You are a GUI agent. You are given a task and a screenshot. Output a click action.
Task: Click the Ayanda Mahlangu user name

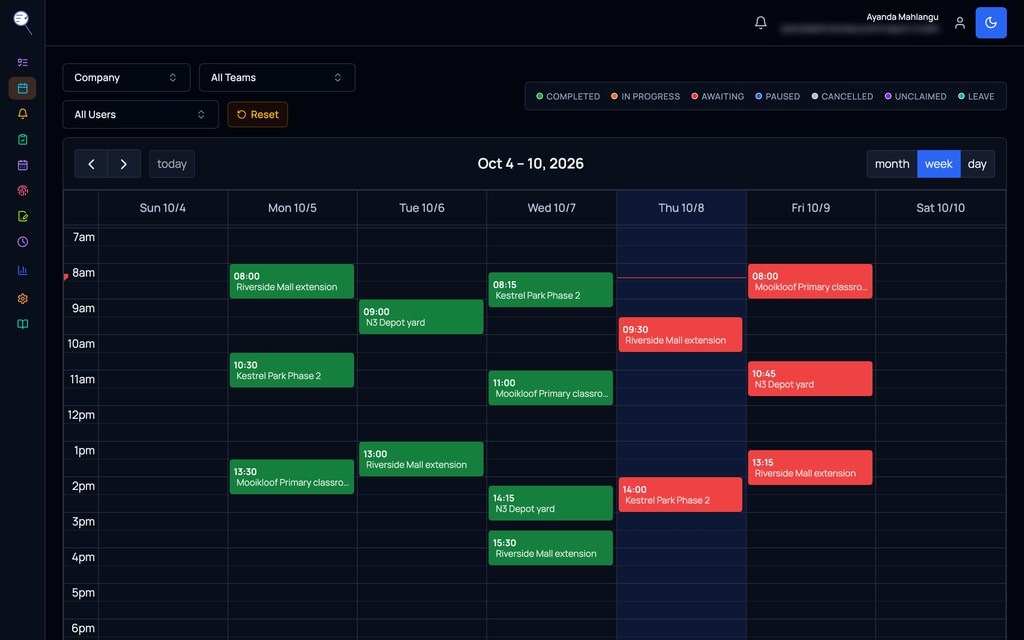[x=902, y=17]
